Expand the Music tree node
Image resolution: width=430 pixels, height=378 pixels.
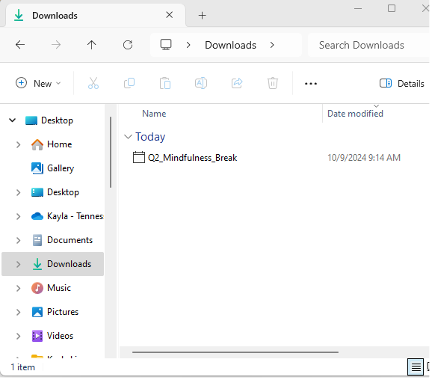tap(18, 288)
